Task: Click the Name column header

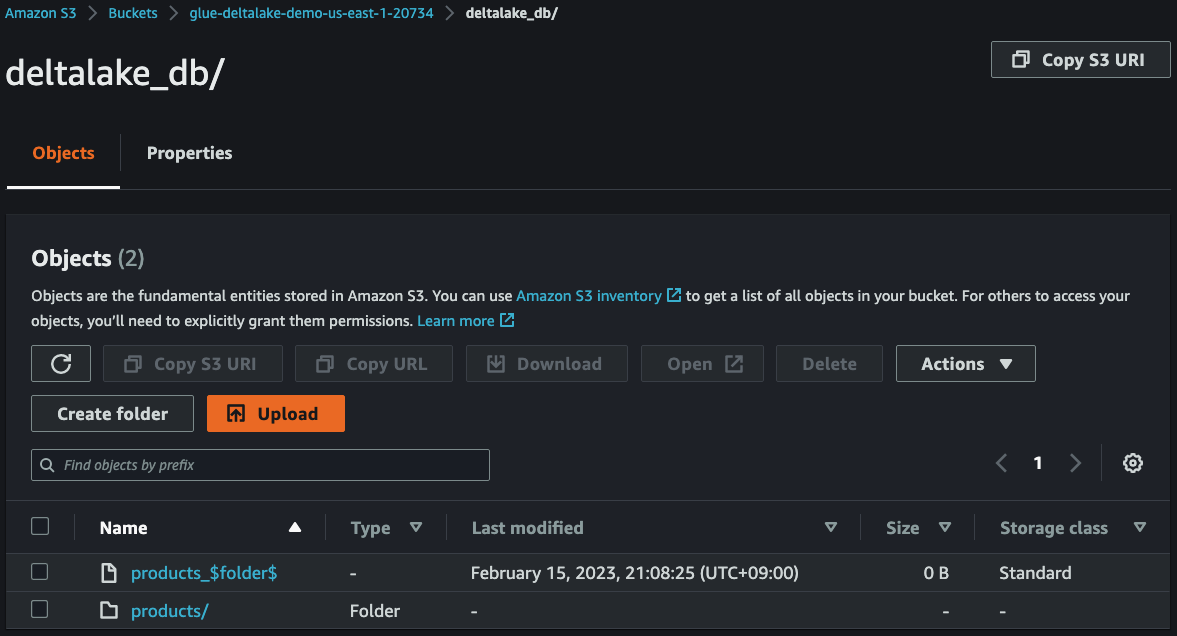Action: point(124,528)
